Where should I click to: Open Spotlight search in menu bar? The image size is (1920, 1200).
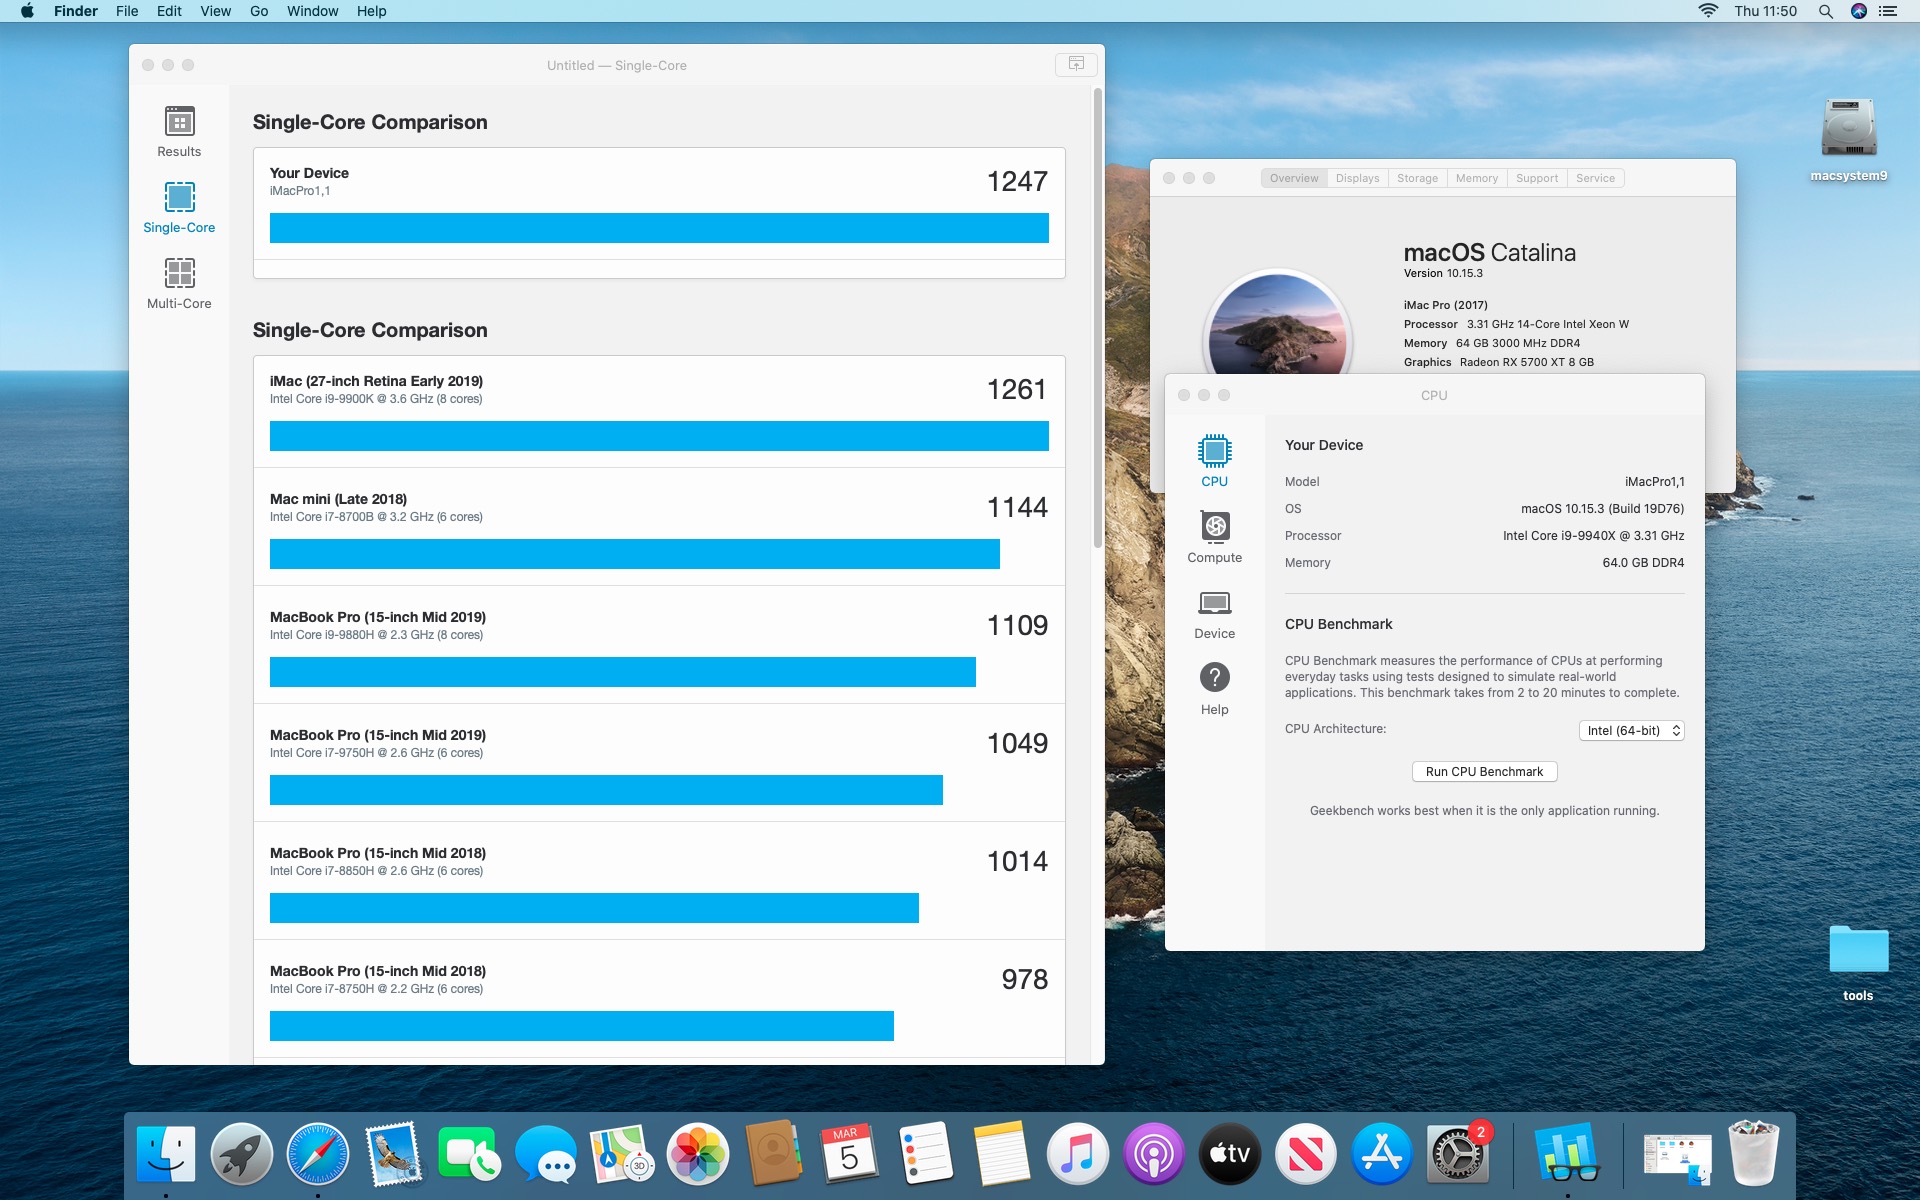1825,11
